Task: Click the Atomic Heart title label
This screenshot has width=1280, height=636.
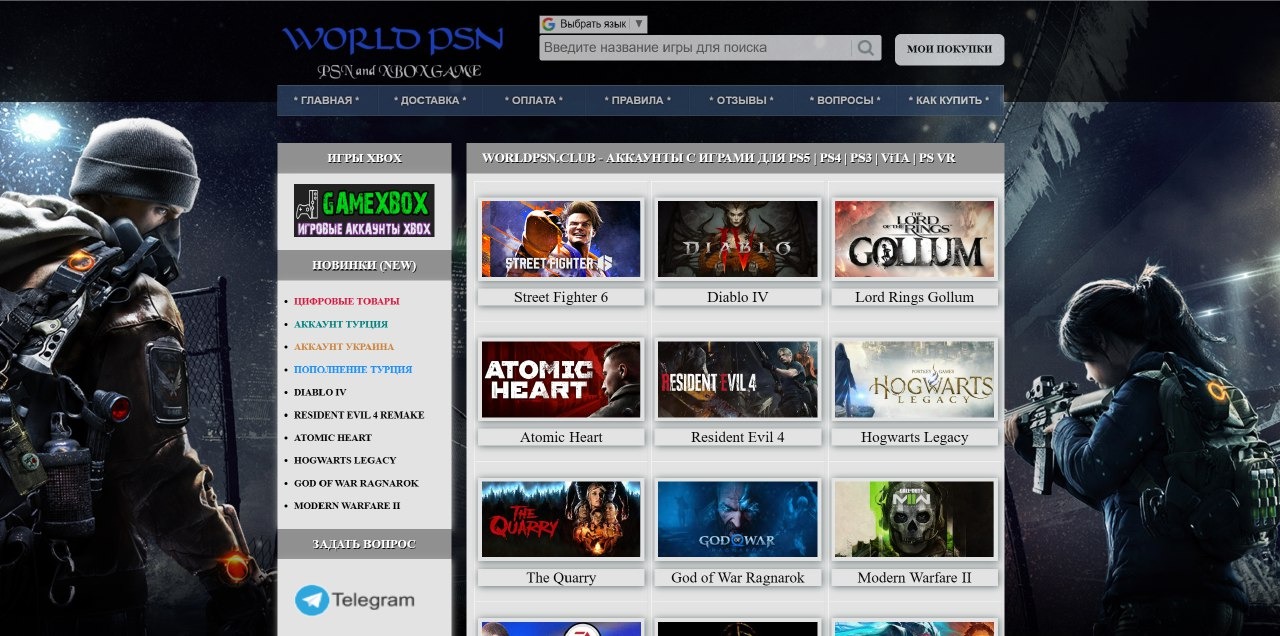Action: (561, 437)
